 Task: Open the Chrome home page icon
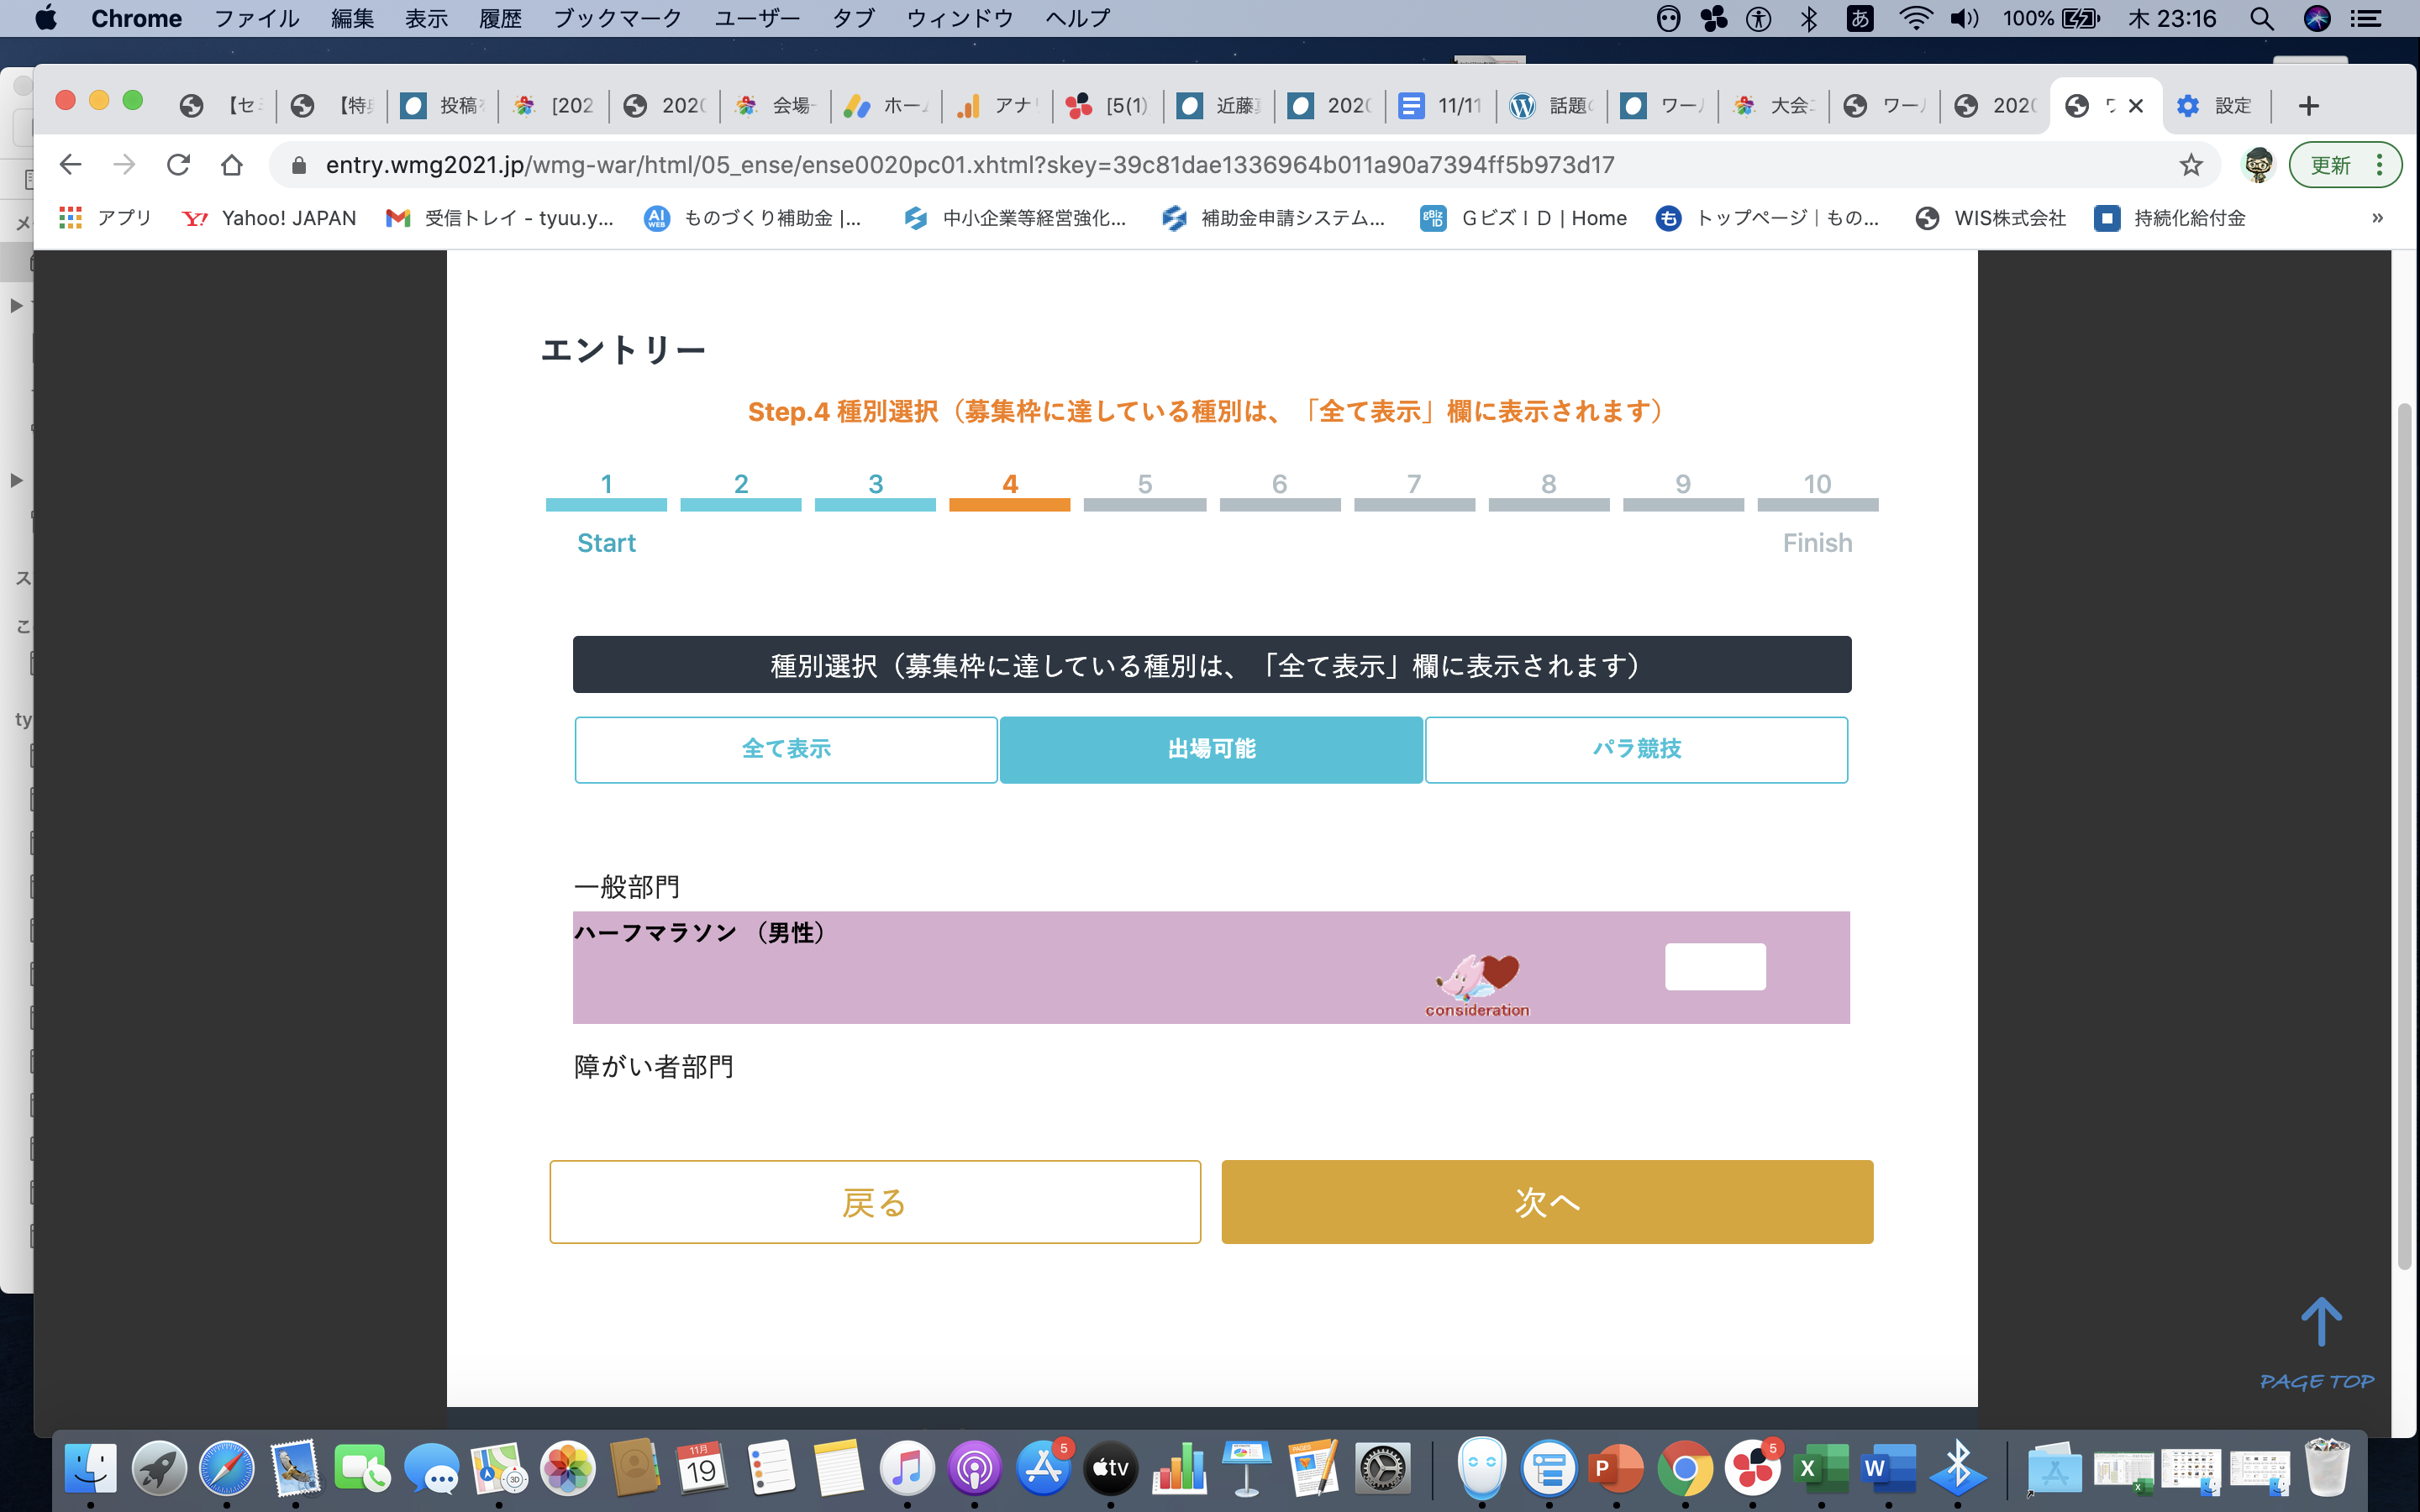coord(232,165)
